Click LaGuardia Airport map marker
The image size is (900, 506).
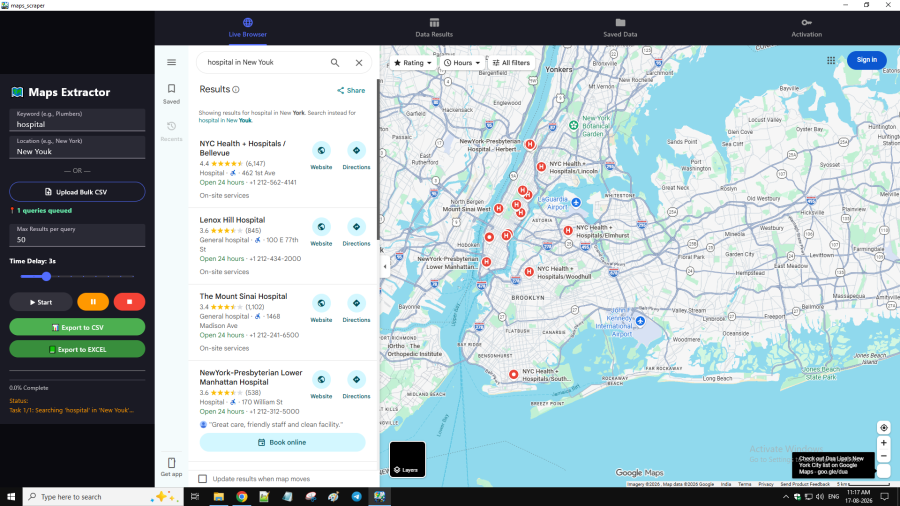[x=576, y=202]
